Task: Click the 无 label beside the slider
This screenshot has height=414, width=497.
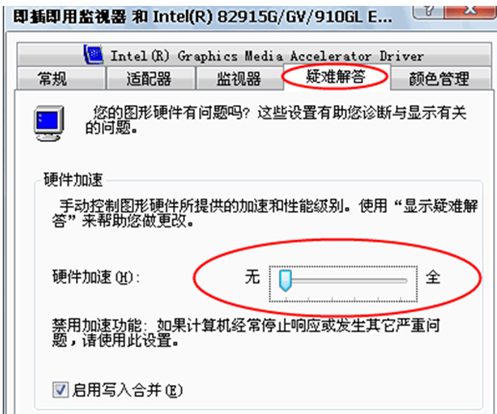Action: [x=252, y=277]
